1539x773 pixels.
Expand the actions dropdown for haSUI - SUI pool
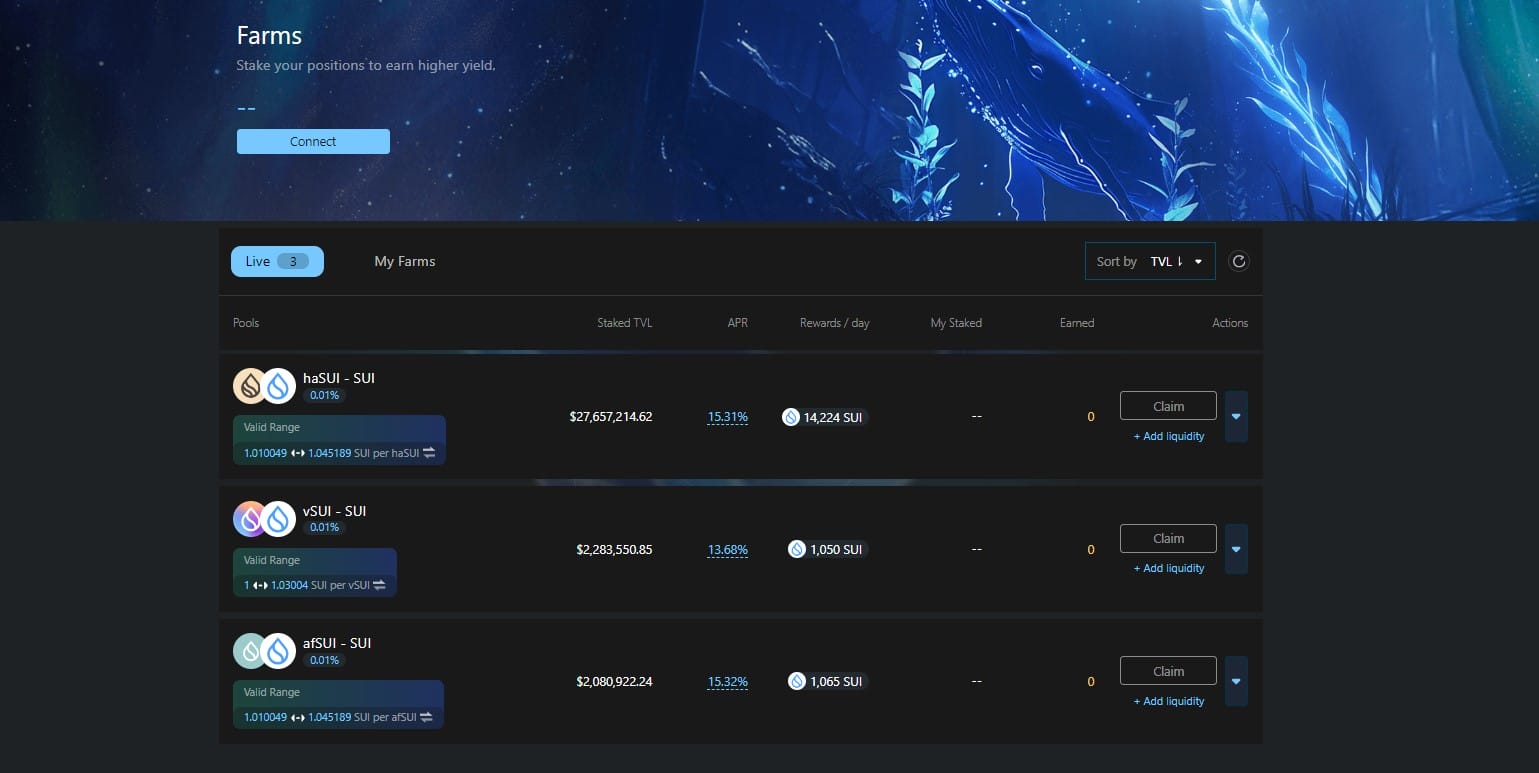[1236, 416]
